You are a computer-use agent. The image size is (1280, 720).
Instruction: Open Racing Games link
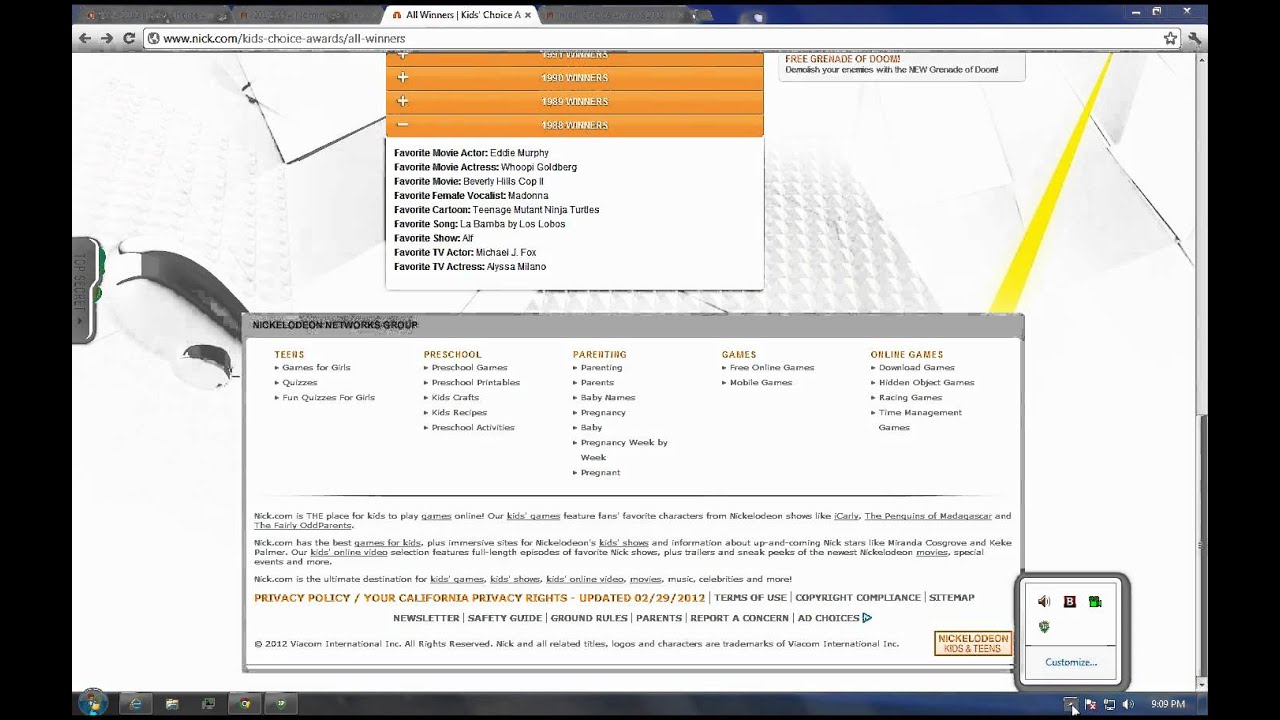[x=910, y=397]
